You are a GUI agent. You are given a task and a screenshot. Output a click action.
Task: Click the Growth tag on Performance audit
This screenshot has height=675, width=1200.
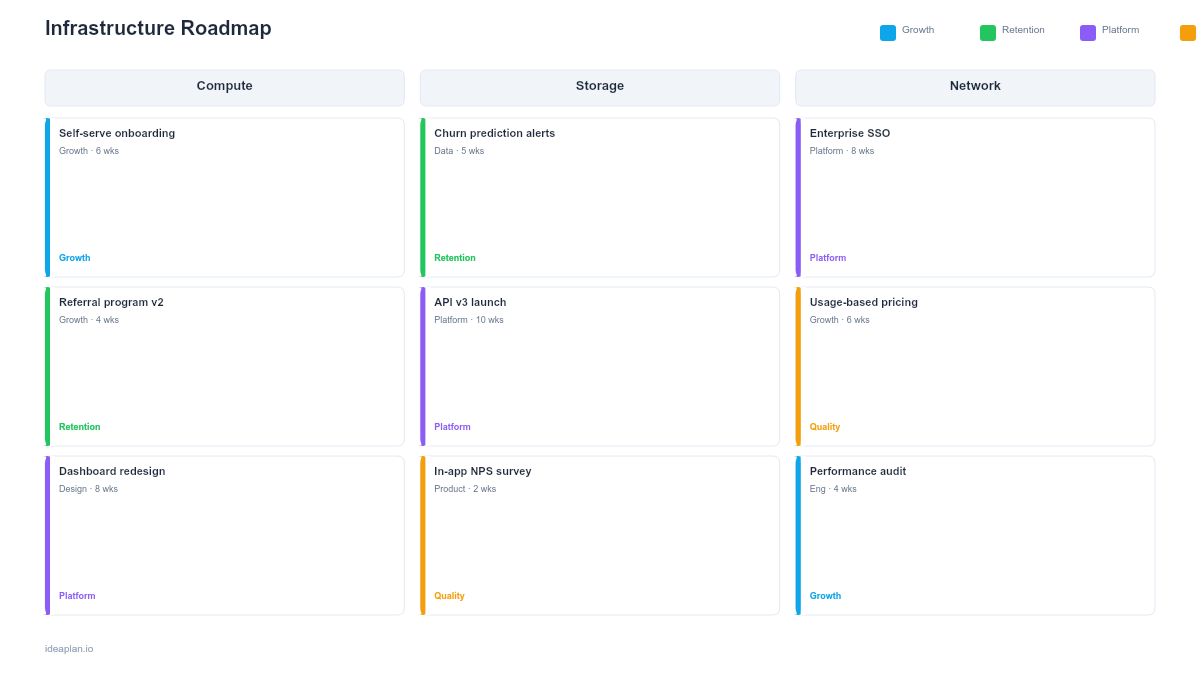825,596
